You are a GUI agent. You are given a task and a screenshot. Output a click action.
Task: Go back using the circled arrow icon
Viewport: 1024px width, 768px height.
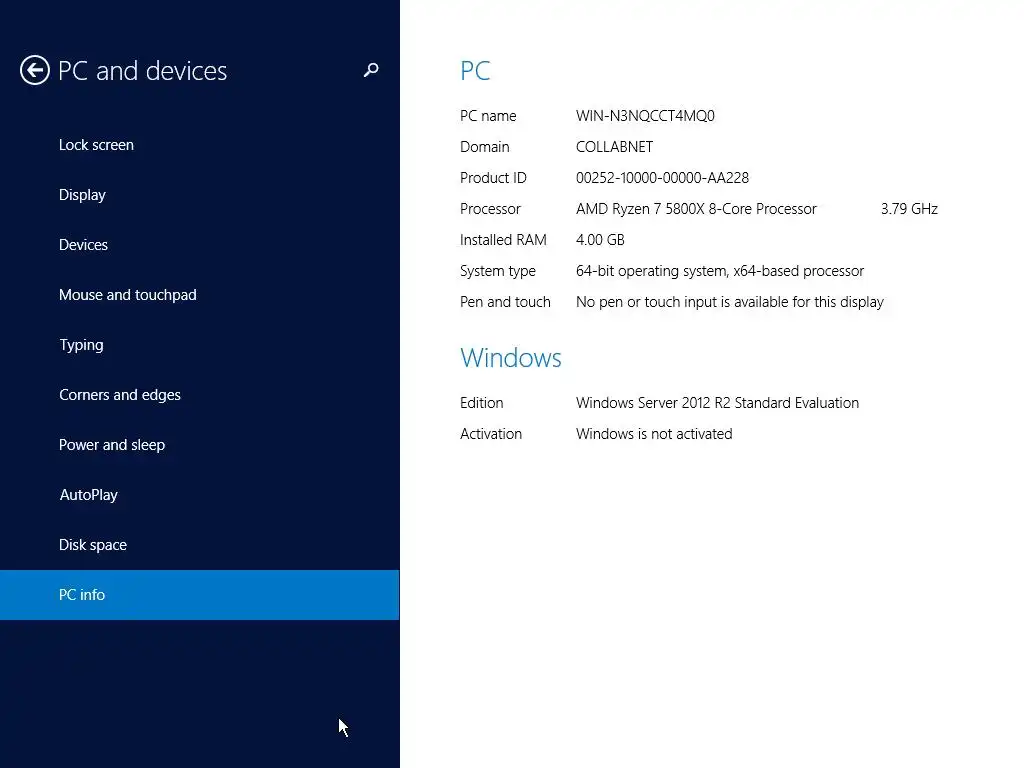[35, 70]
